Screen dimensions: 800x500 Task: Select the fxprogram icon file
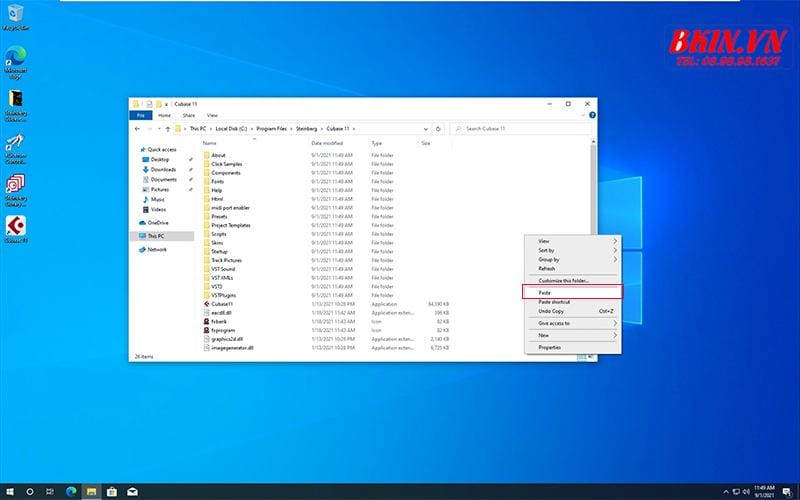click(x=207, y=330)
